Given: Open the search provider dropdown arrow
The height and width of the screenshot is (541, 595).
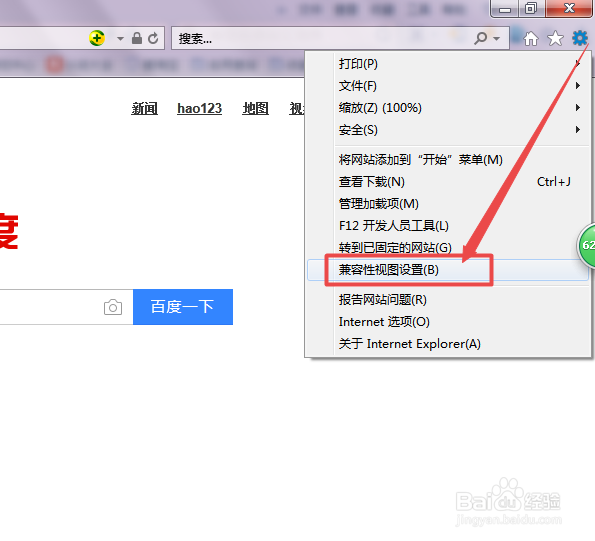Looking at the screenshot, I should pos(496,39).
